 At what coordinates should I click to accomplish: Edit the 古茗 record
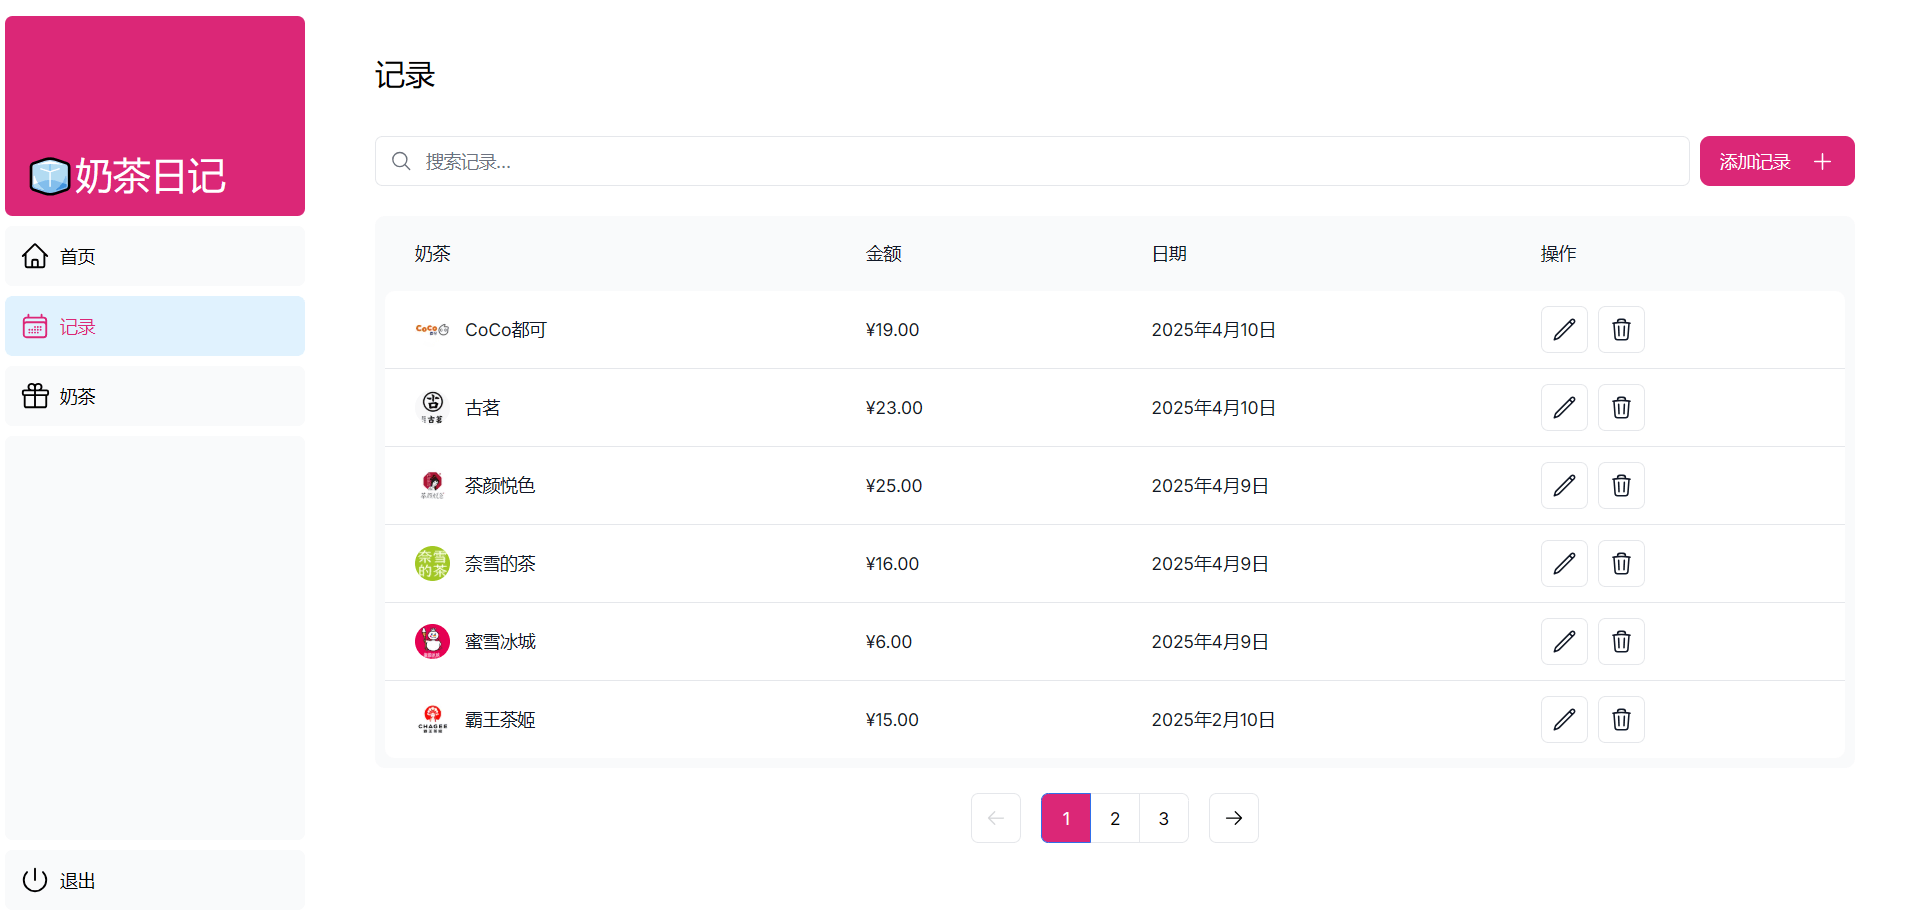point(1564,407)
